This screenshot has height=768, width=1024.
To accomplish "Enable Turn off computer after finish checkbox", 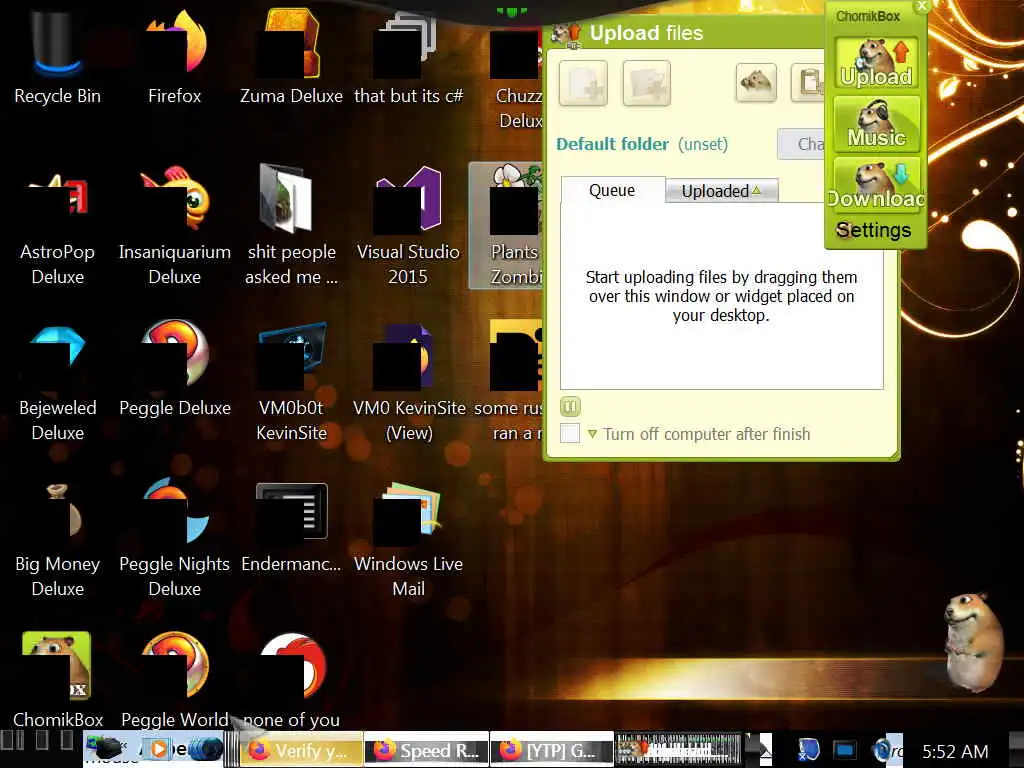I will [x=569, y=433].
